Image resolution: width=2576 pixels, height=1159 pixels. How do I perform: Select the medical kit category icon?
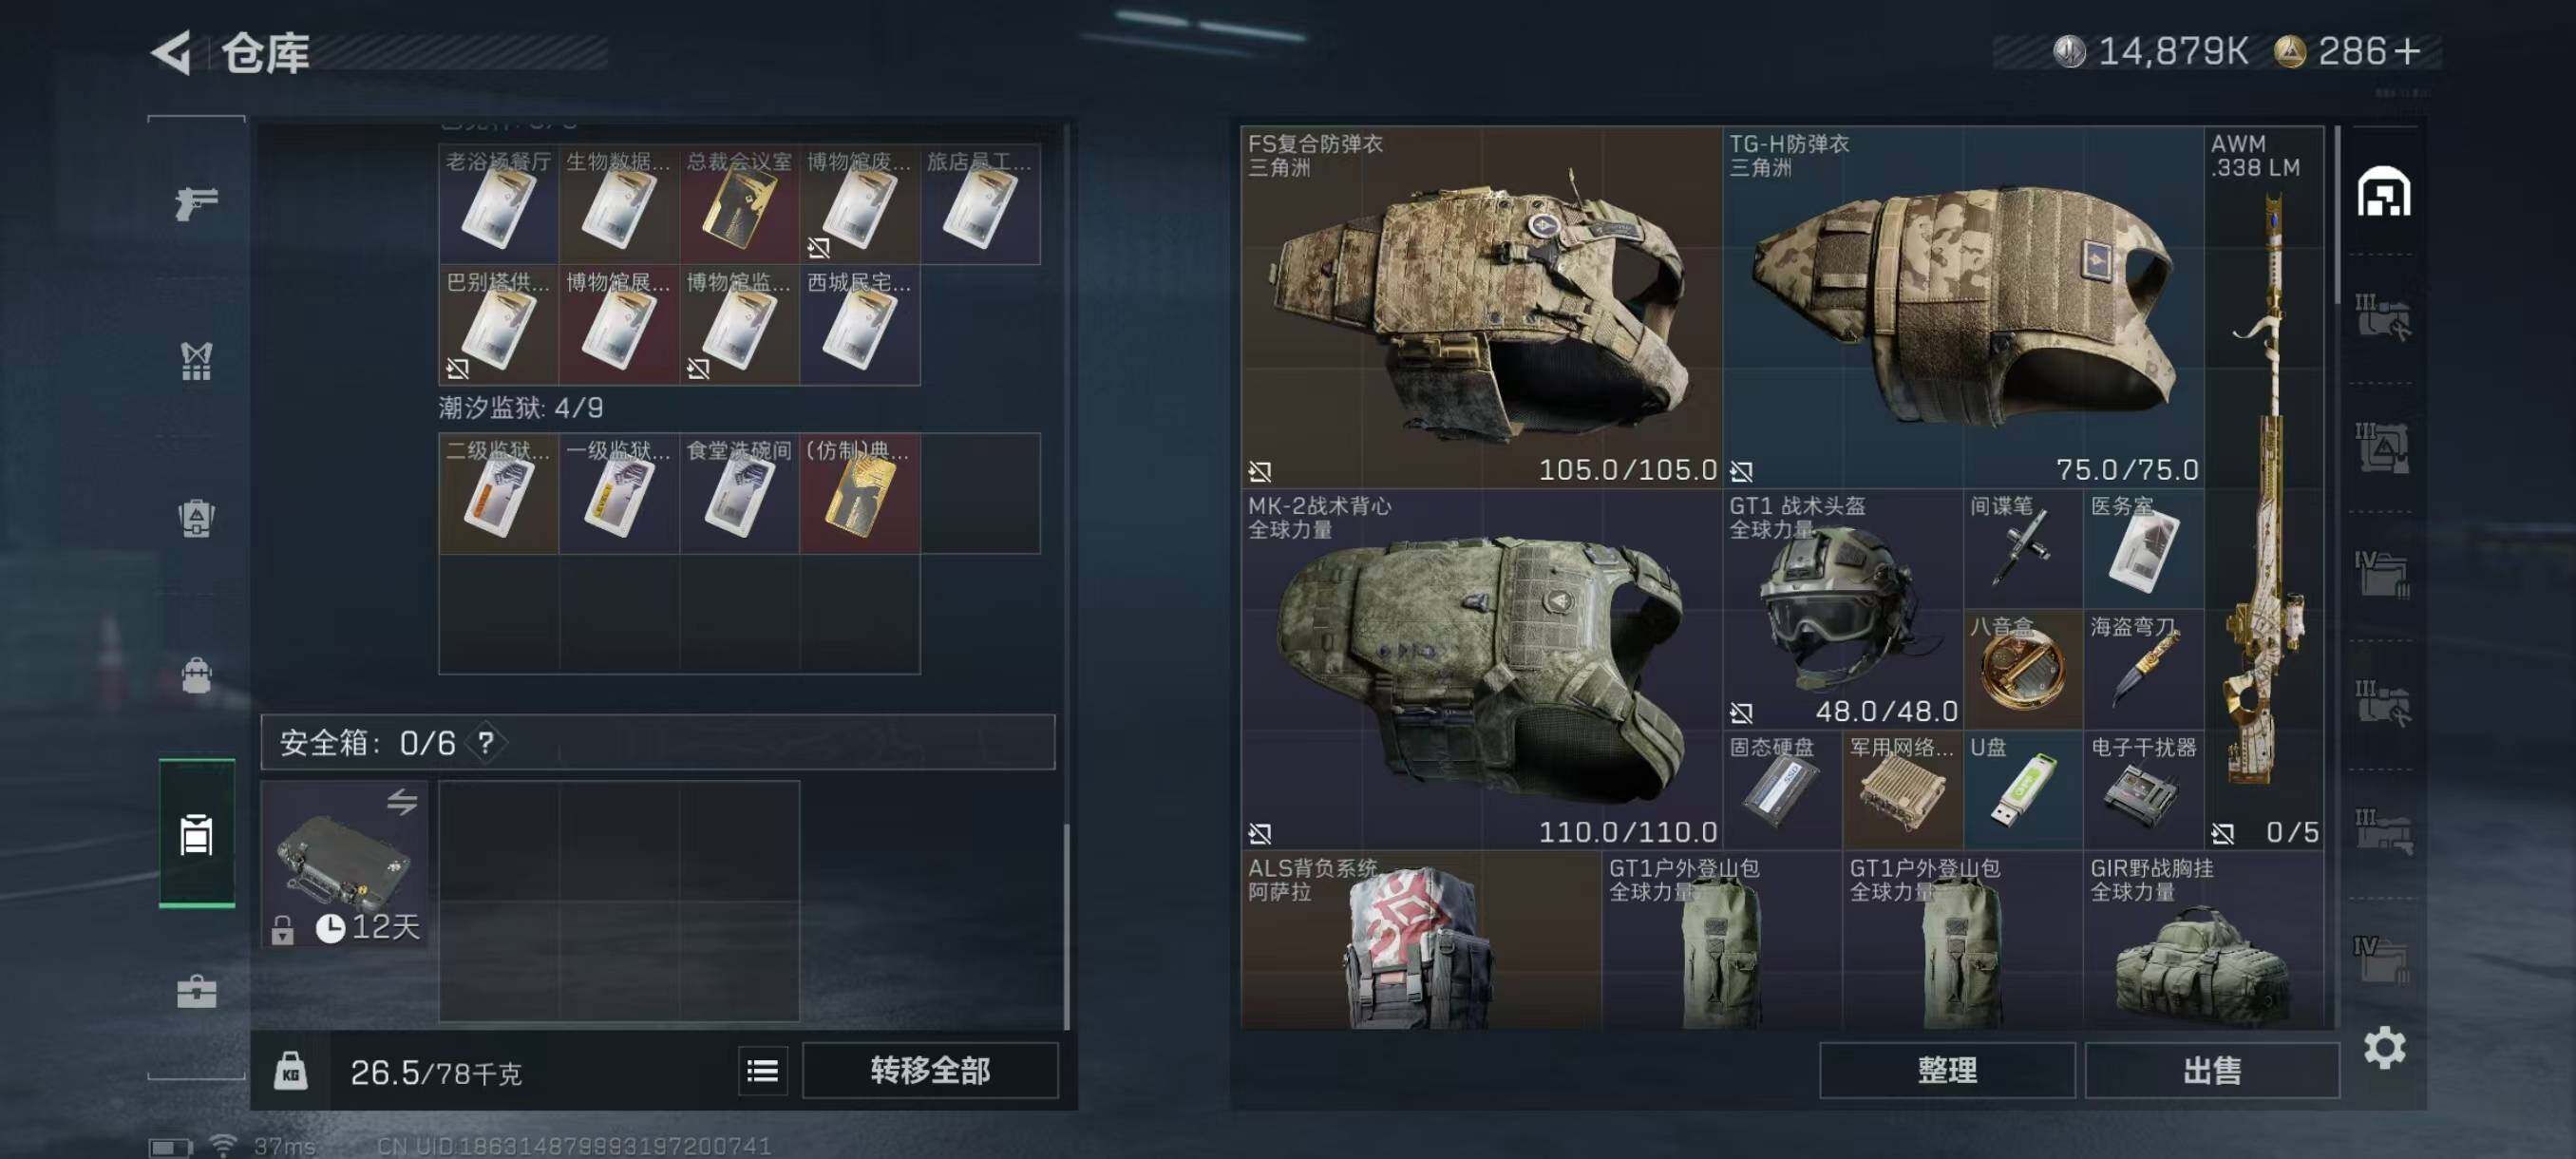(196, 991)
